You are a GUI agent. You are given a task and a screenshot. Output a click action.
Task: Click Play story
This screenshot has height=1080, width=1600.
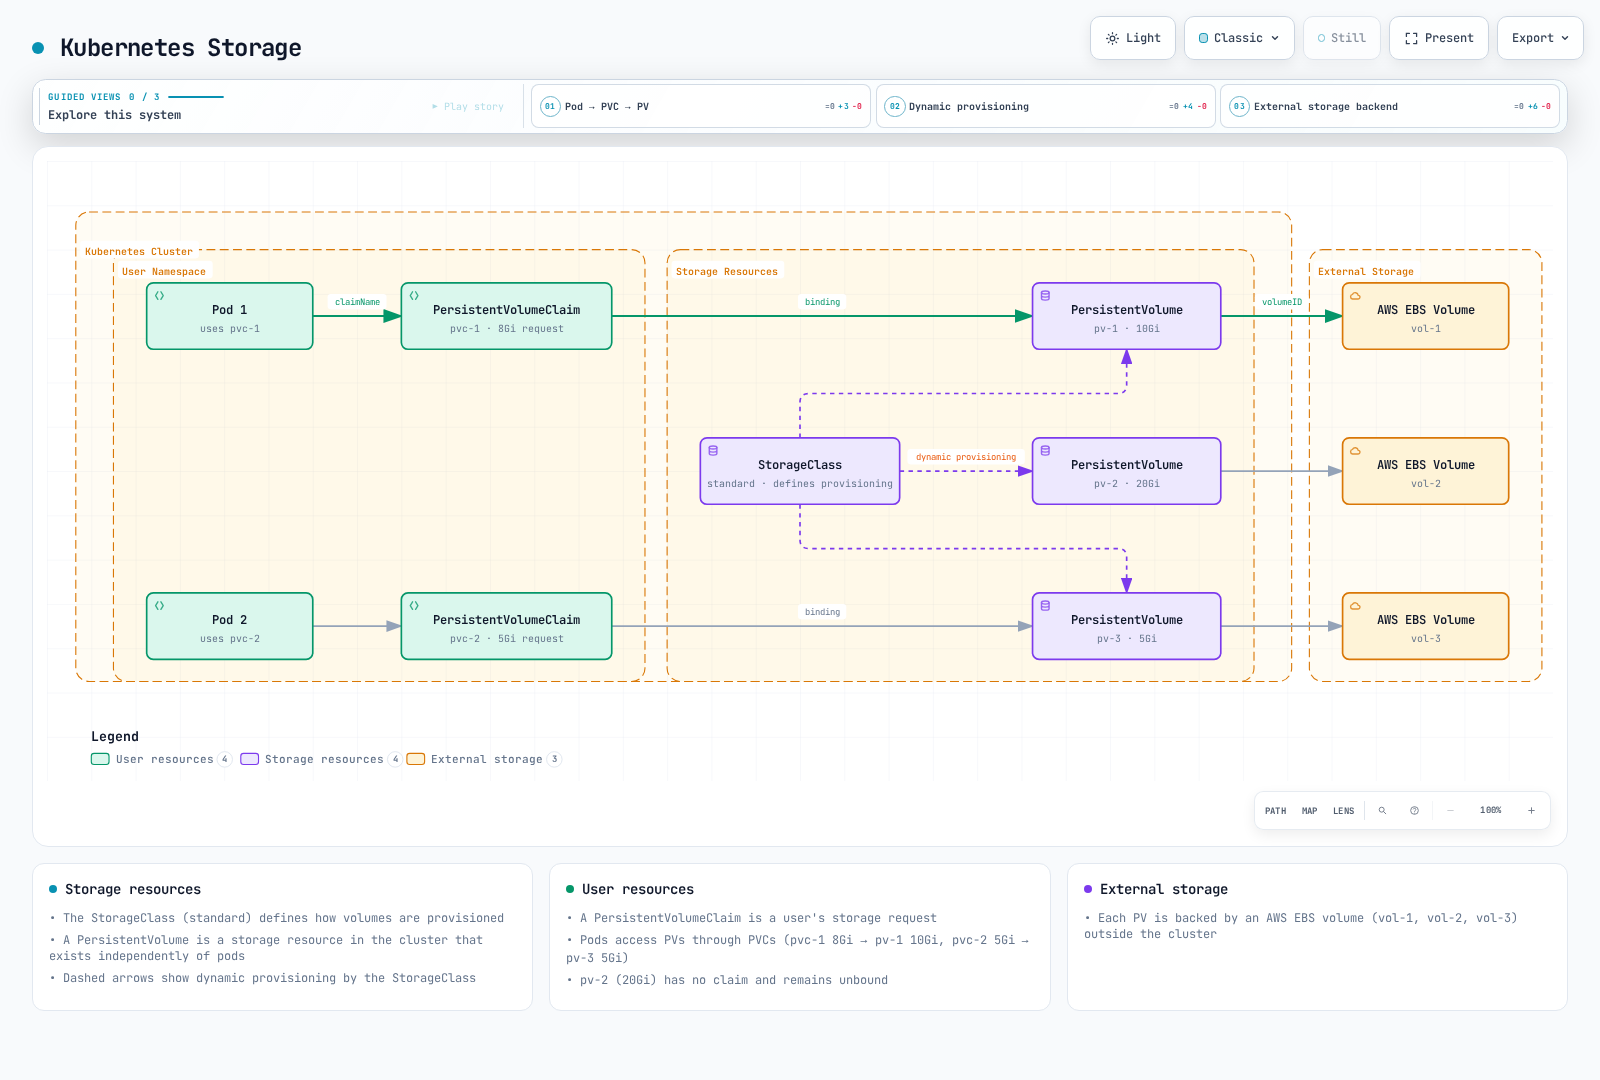click(x=468, y=106)
